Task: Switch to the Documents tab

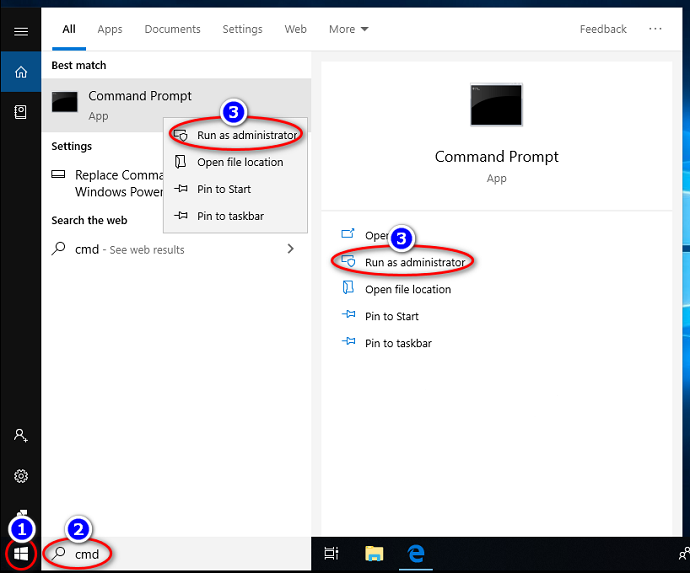Action: coord(172,29)
